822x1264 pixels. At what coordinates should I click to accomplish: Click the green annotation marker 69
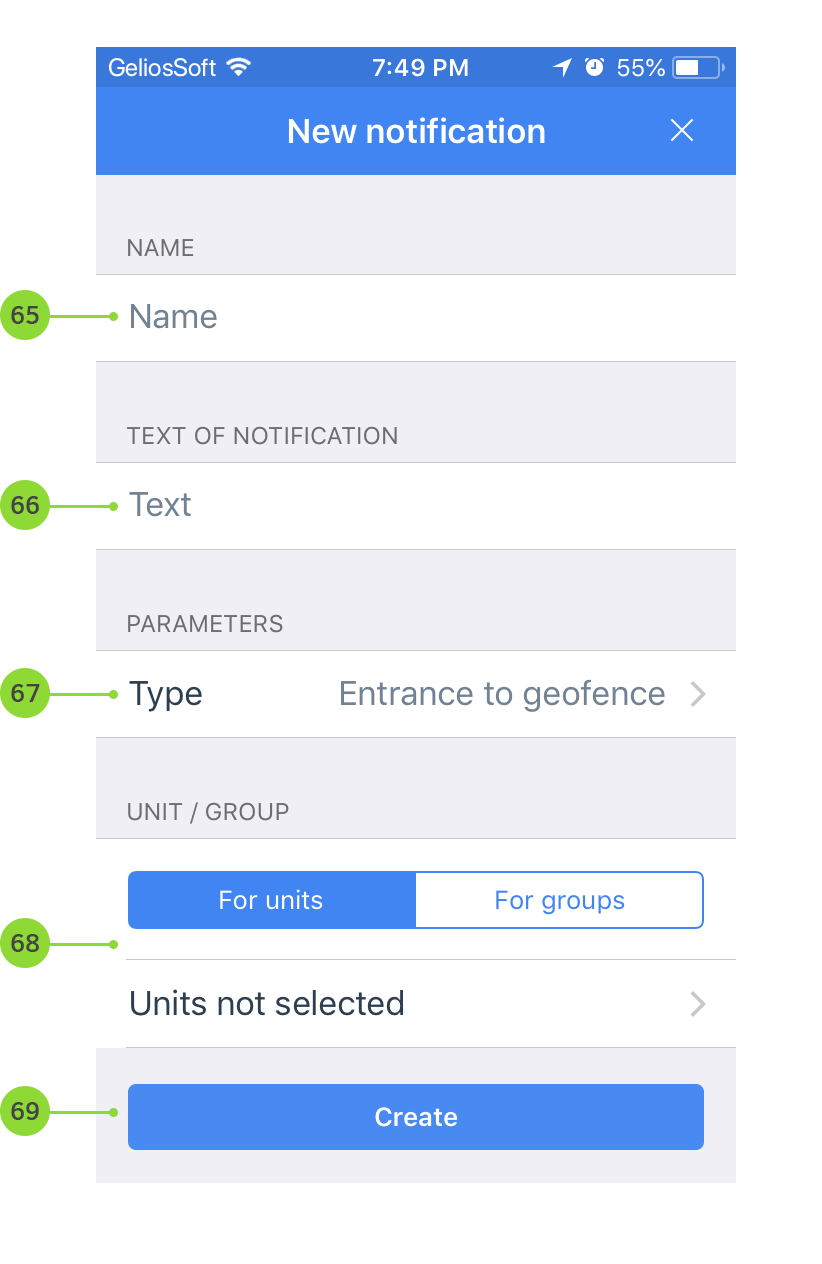pyautogui.click(x=25, y=1112)
